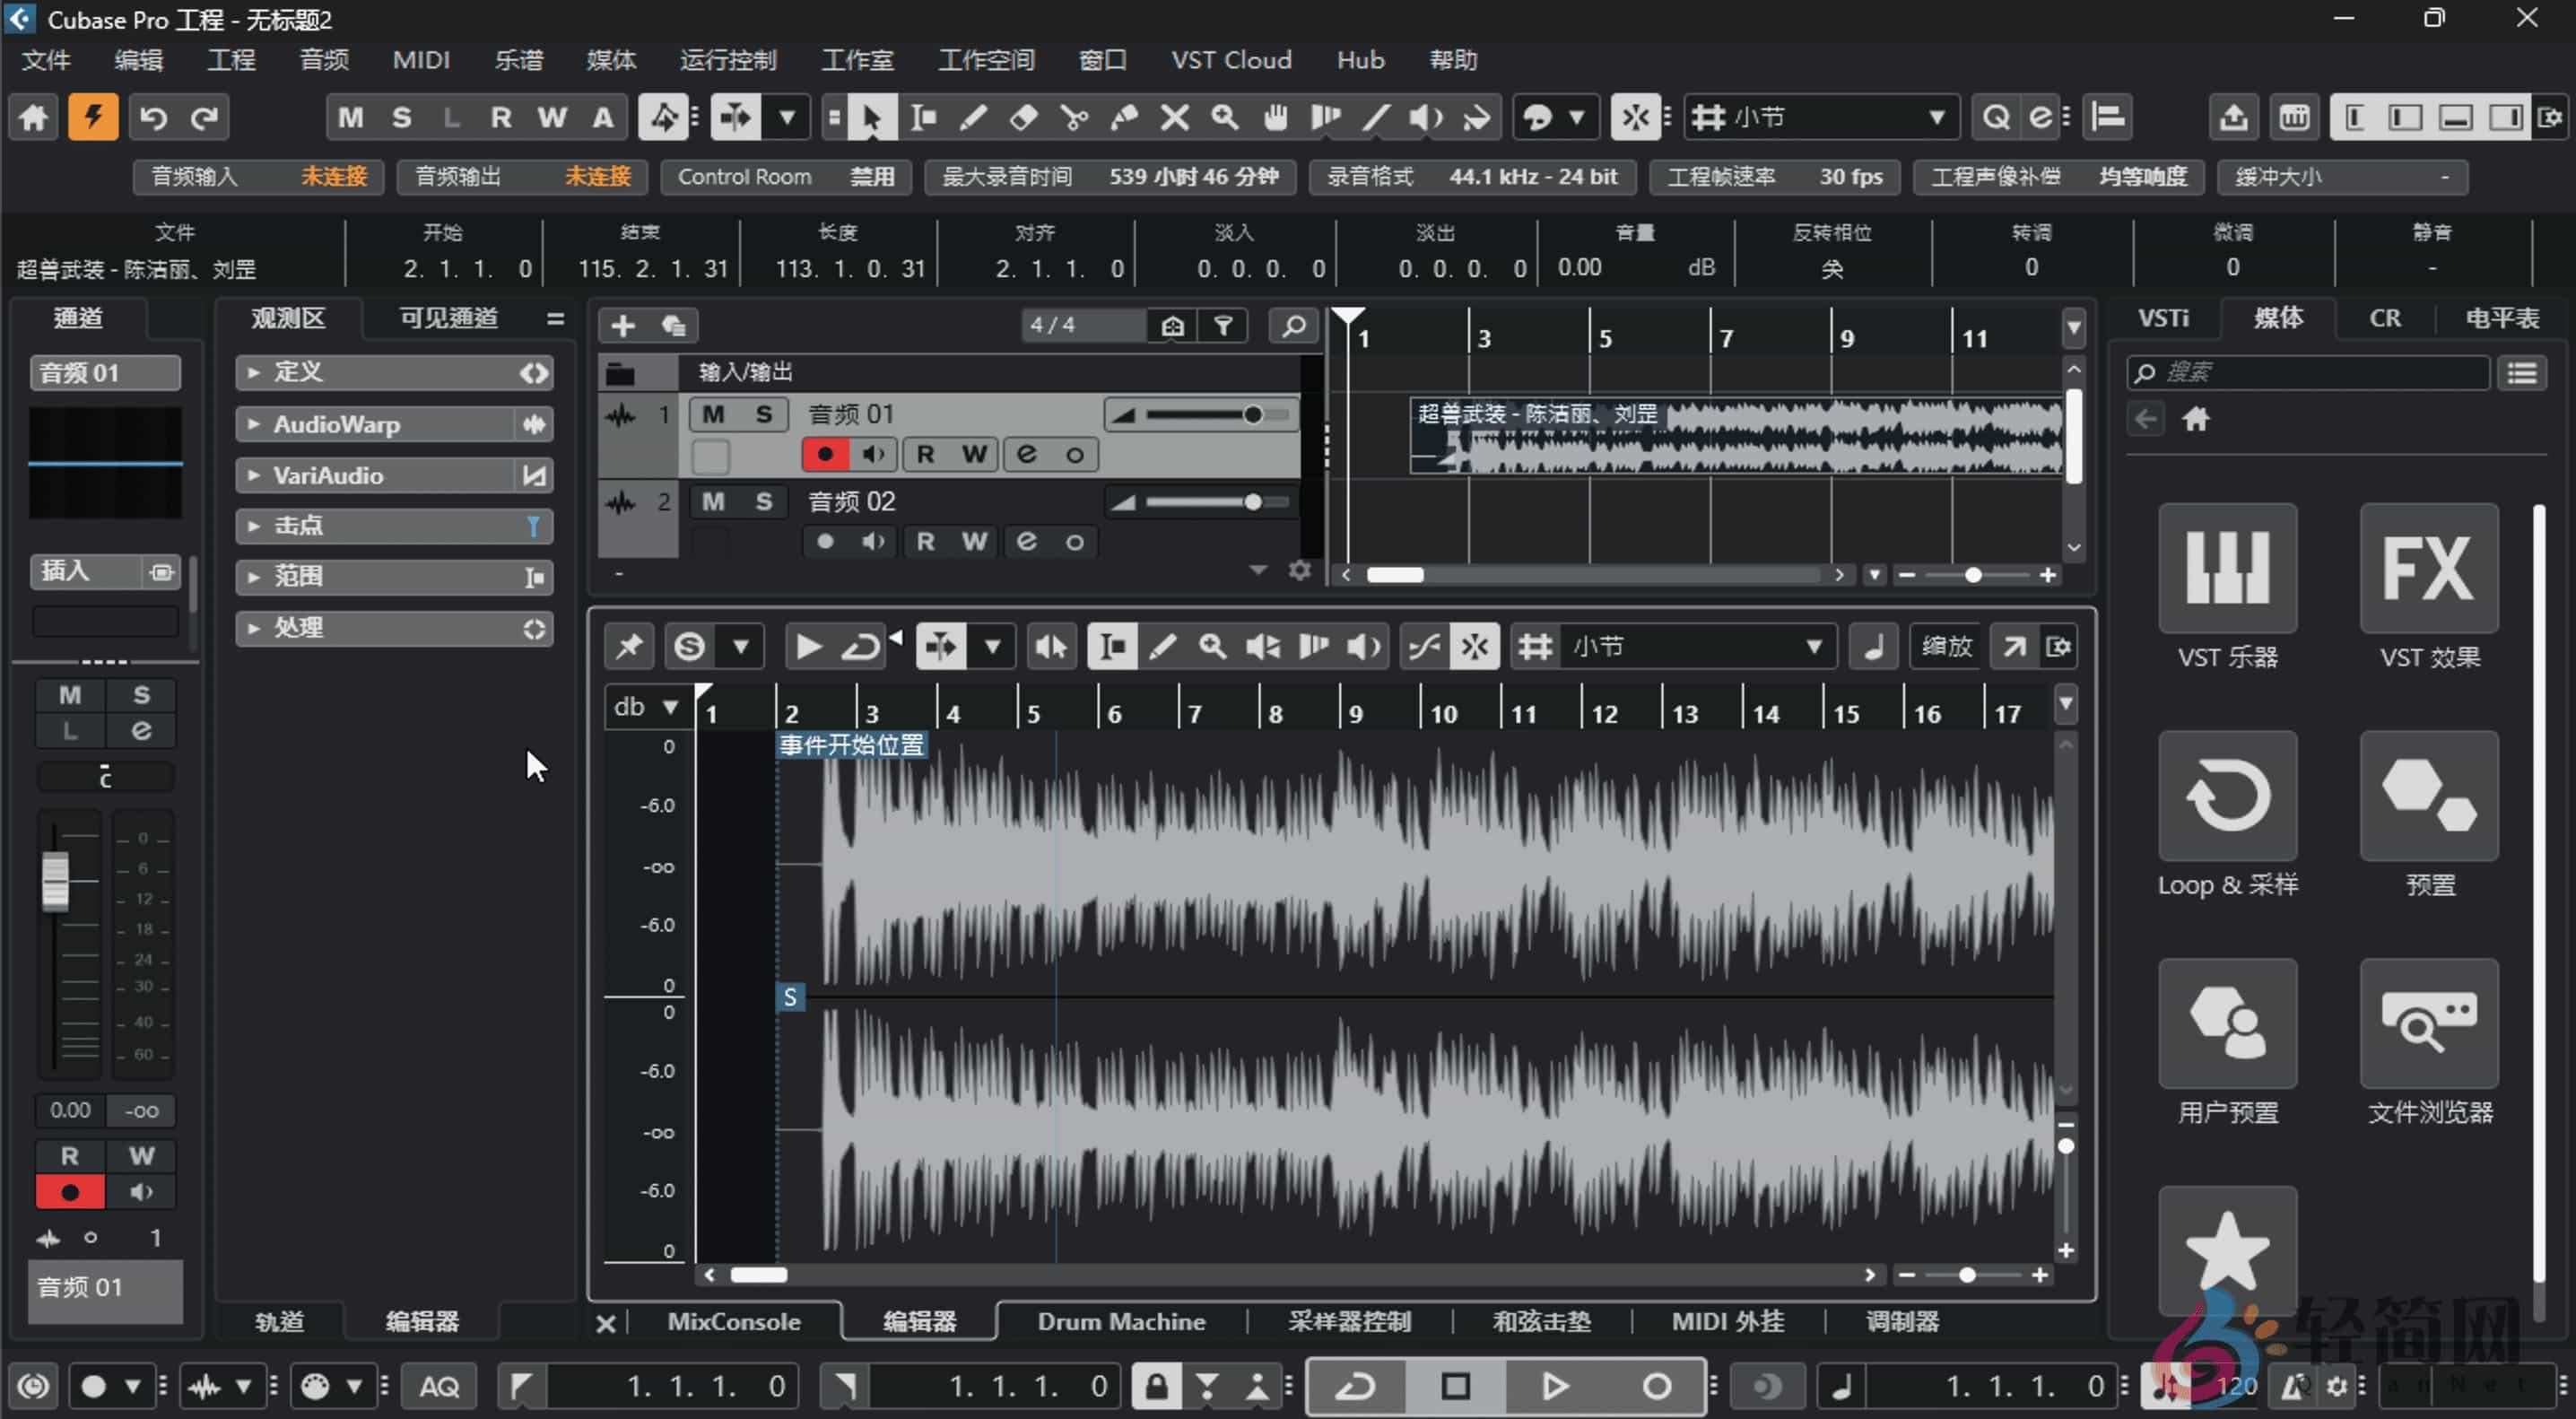Viewport: 2576px width, 1419px height.
Task: Solo the 音频 02 track
Action: (x=763, y=501)
